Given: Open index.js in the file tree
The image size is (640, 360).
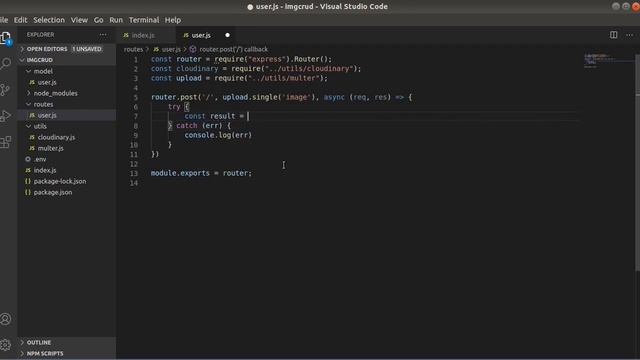Looking at the screenshot, I should coord(45,170).
